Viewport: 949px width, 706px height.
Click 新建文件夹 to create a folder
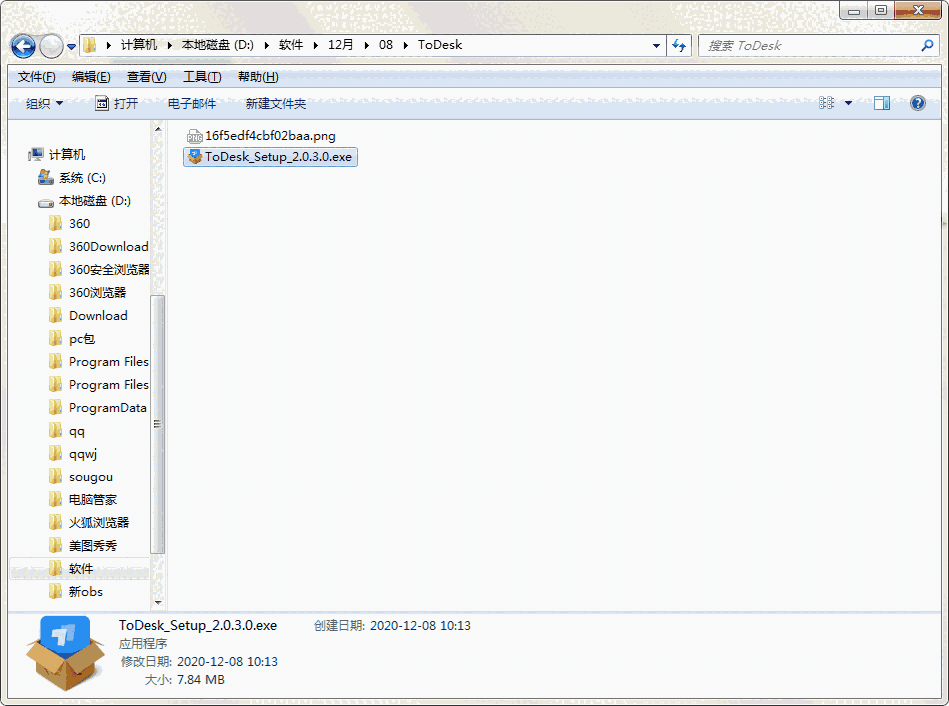275,104
